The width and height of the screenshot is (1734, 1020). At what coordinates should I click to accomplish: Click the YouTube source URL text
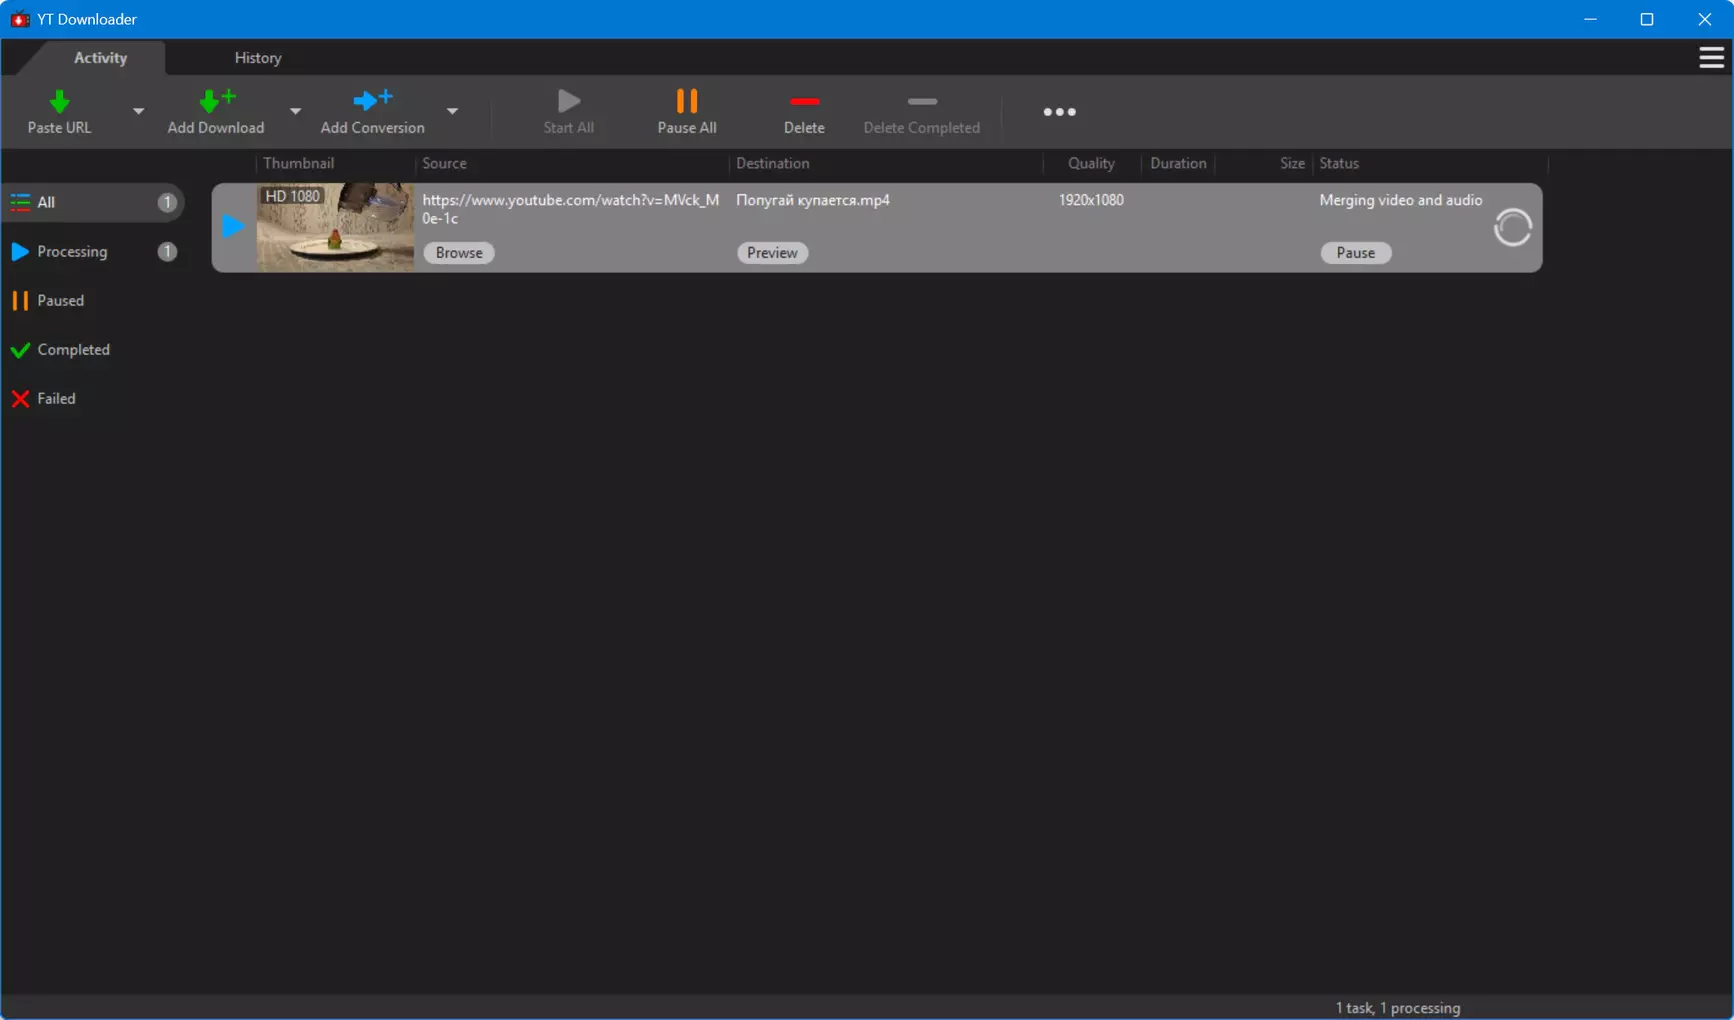[571, 209]
